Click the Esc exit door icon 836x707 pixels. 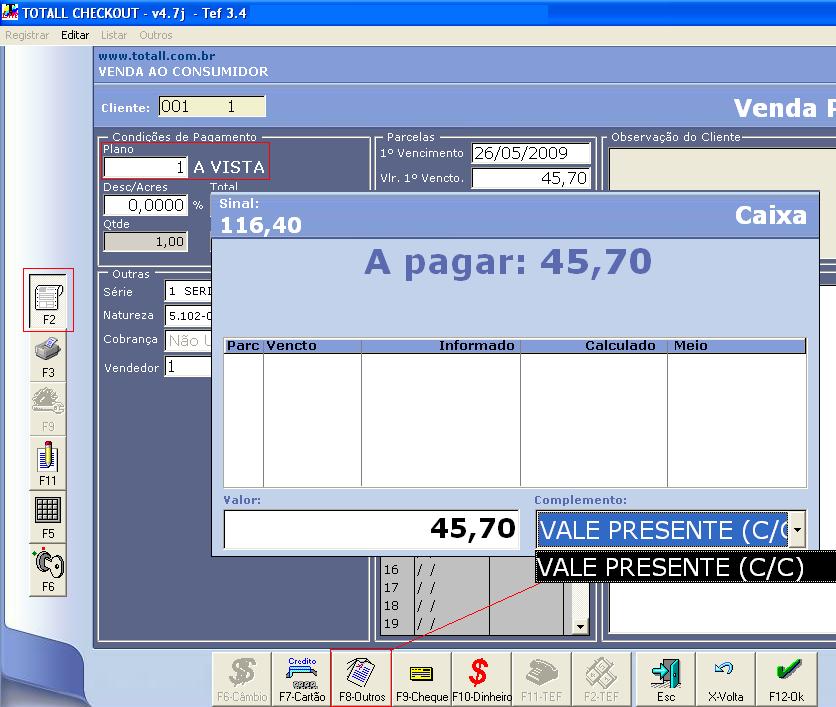(665, 677)
